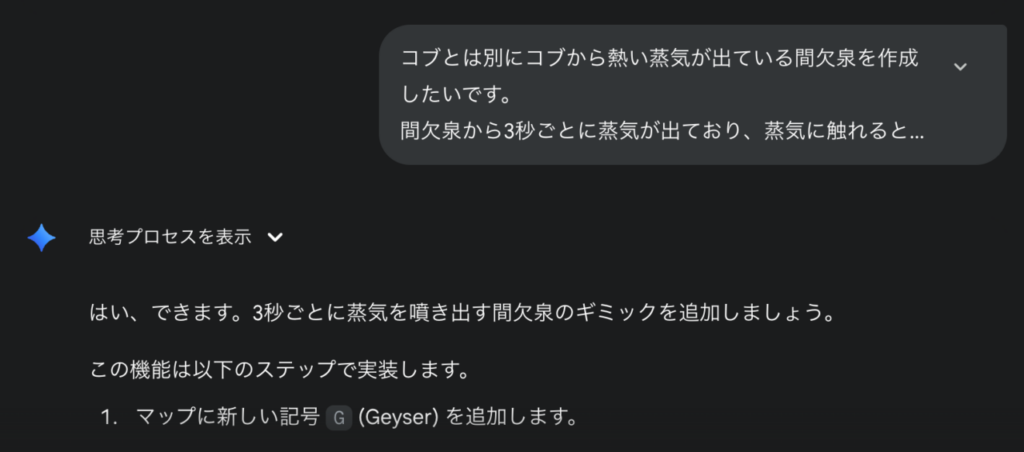Click the word (Geyser) in step one

coord(398,417)
